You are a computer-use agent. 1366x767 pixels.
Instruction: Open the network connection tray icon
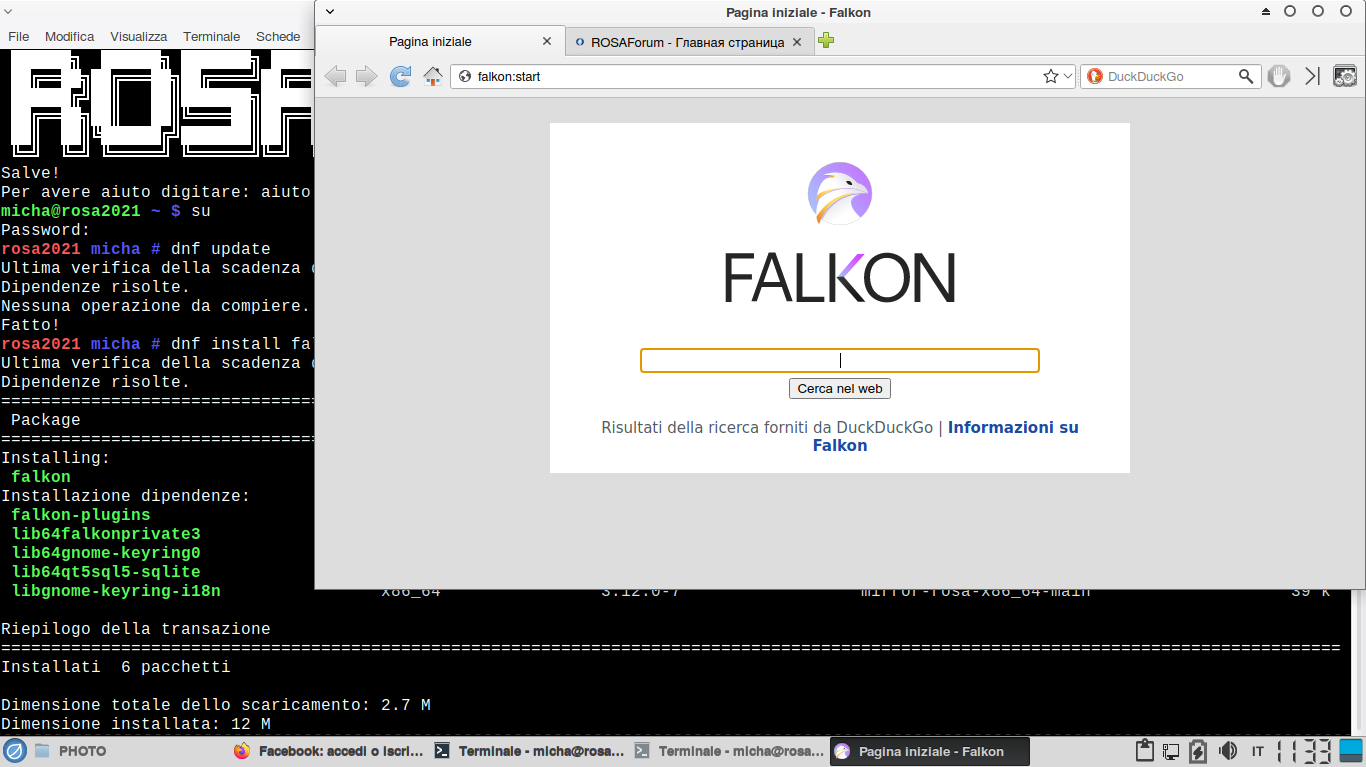(1171, 751)
